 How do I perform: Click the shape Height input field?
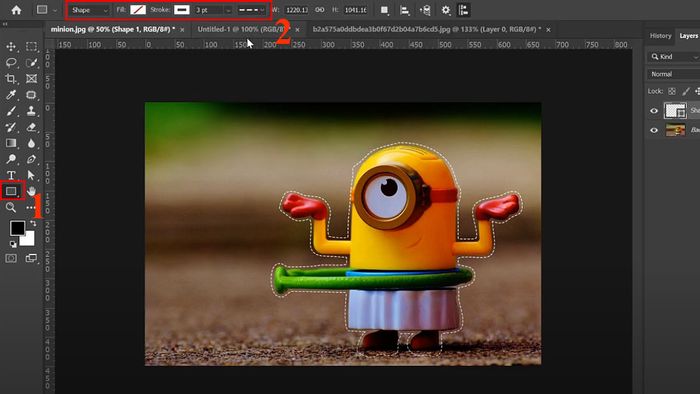(x=356, y=10)
